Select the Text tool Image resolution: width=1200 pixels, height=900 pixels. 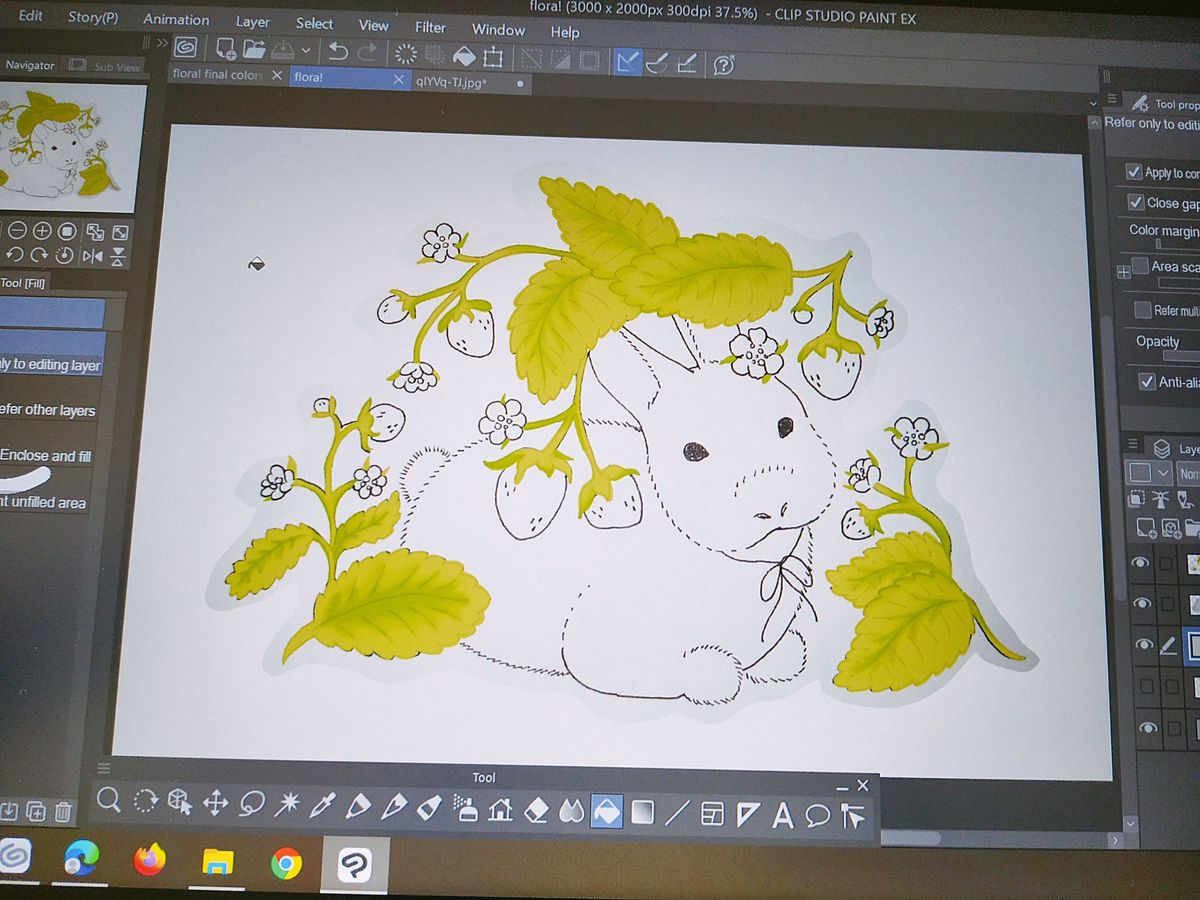point(783,816)
